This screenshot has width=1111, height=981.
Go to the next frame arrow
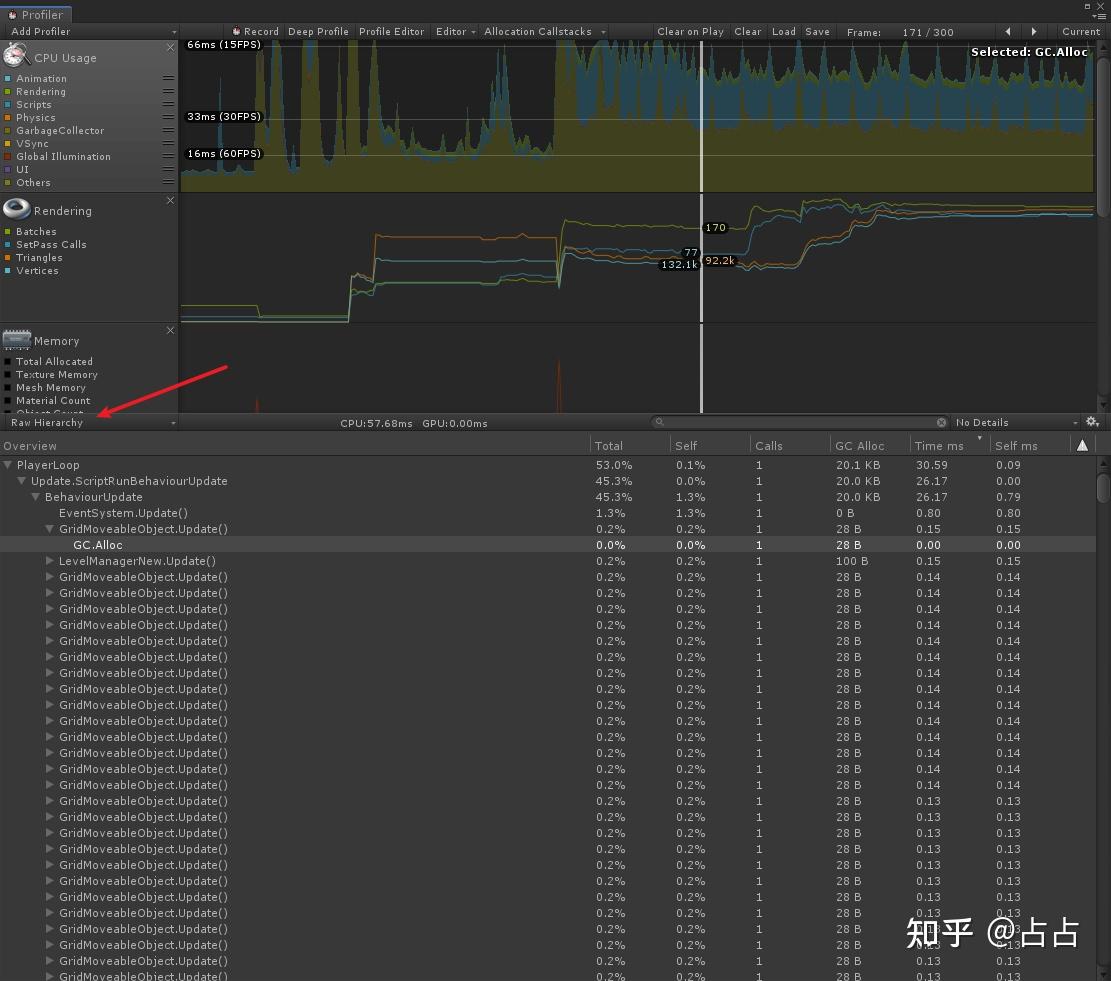click(1034, 32)
